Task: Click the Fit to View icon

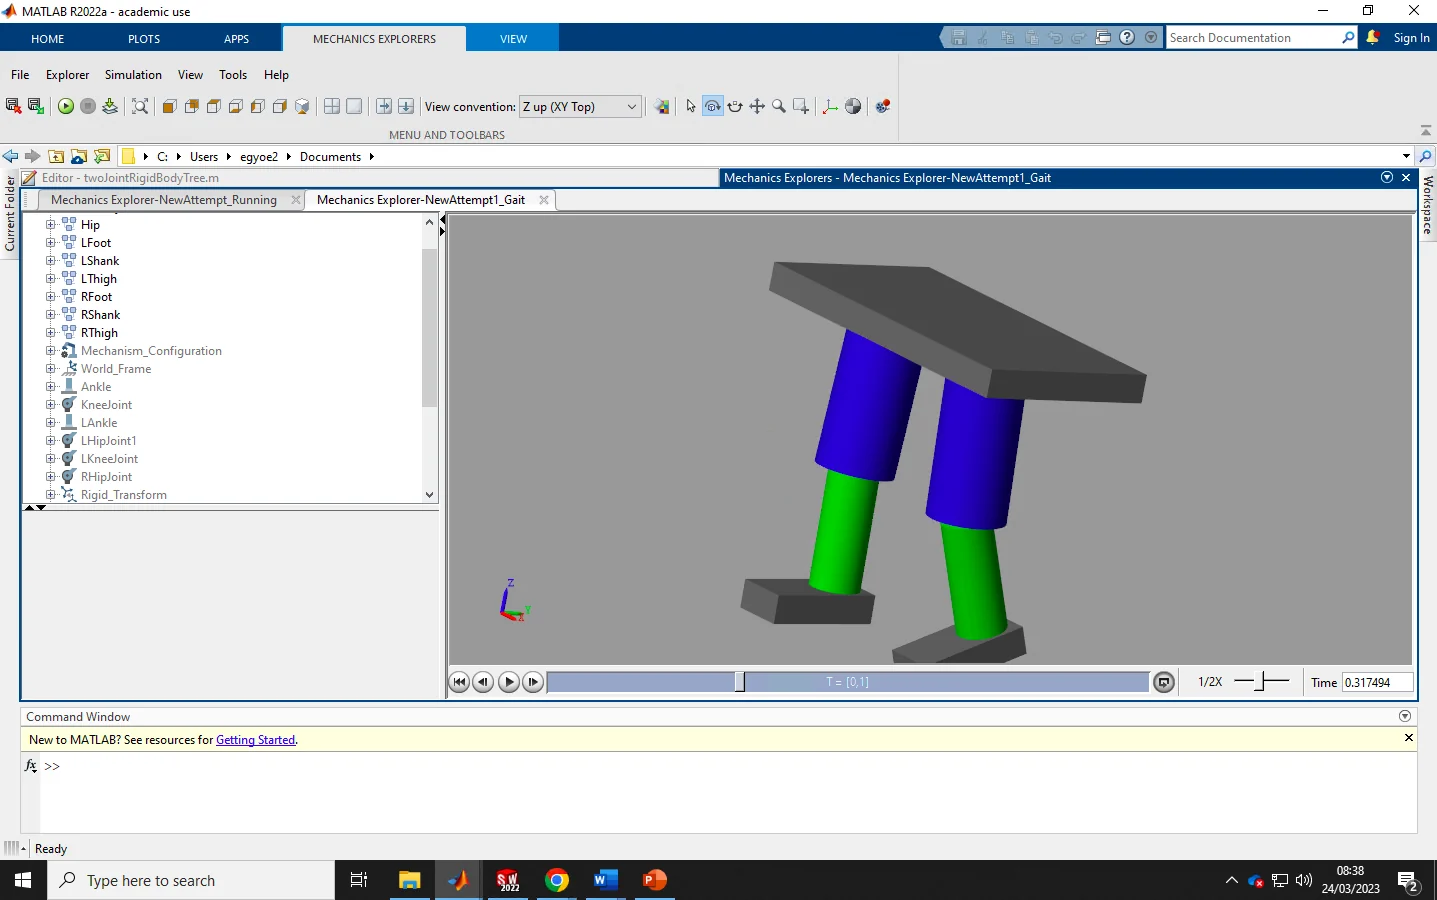Action: (x=140, y=106)
